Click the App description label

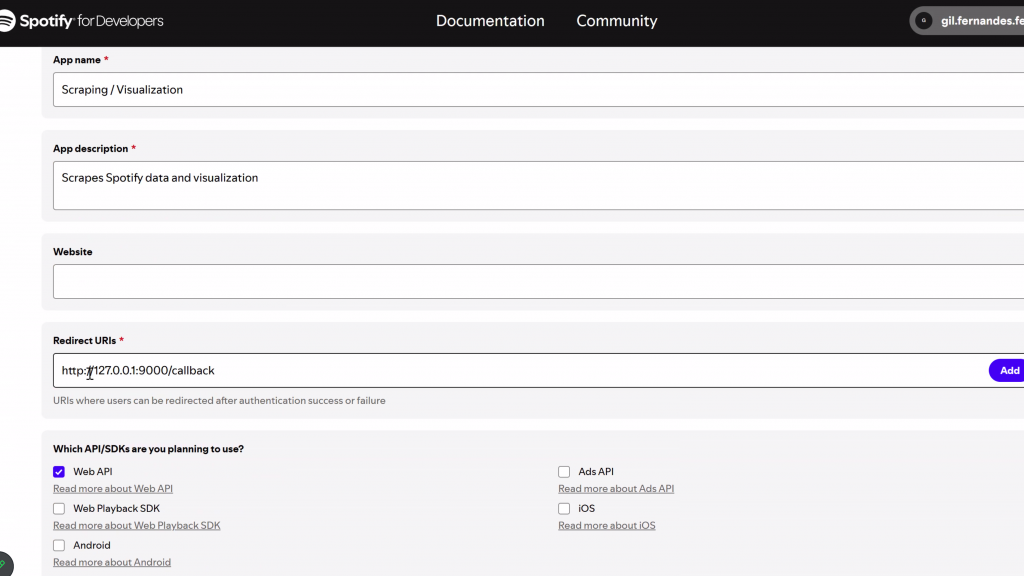pos(90,148)
